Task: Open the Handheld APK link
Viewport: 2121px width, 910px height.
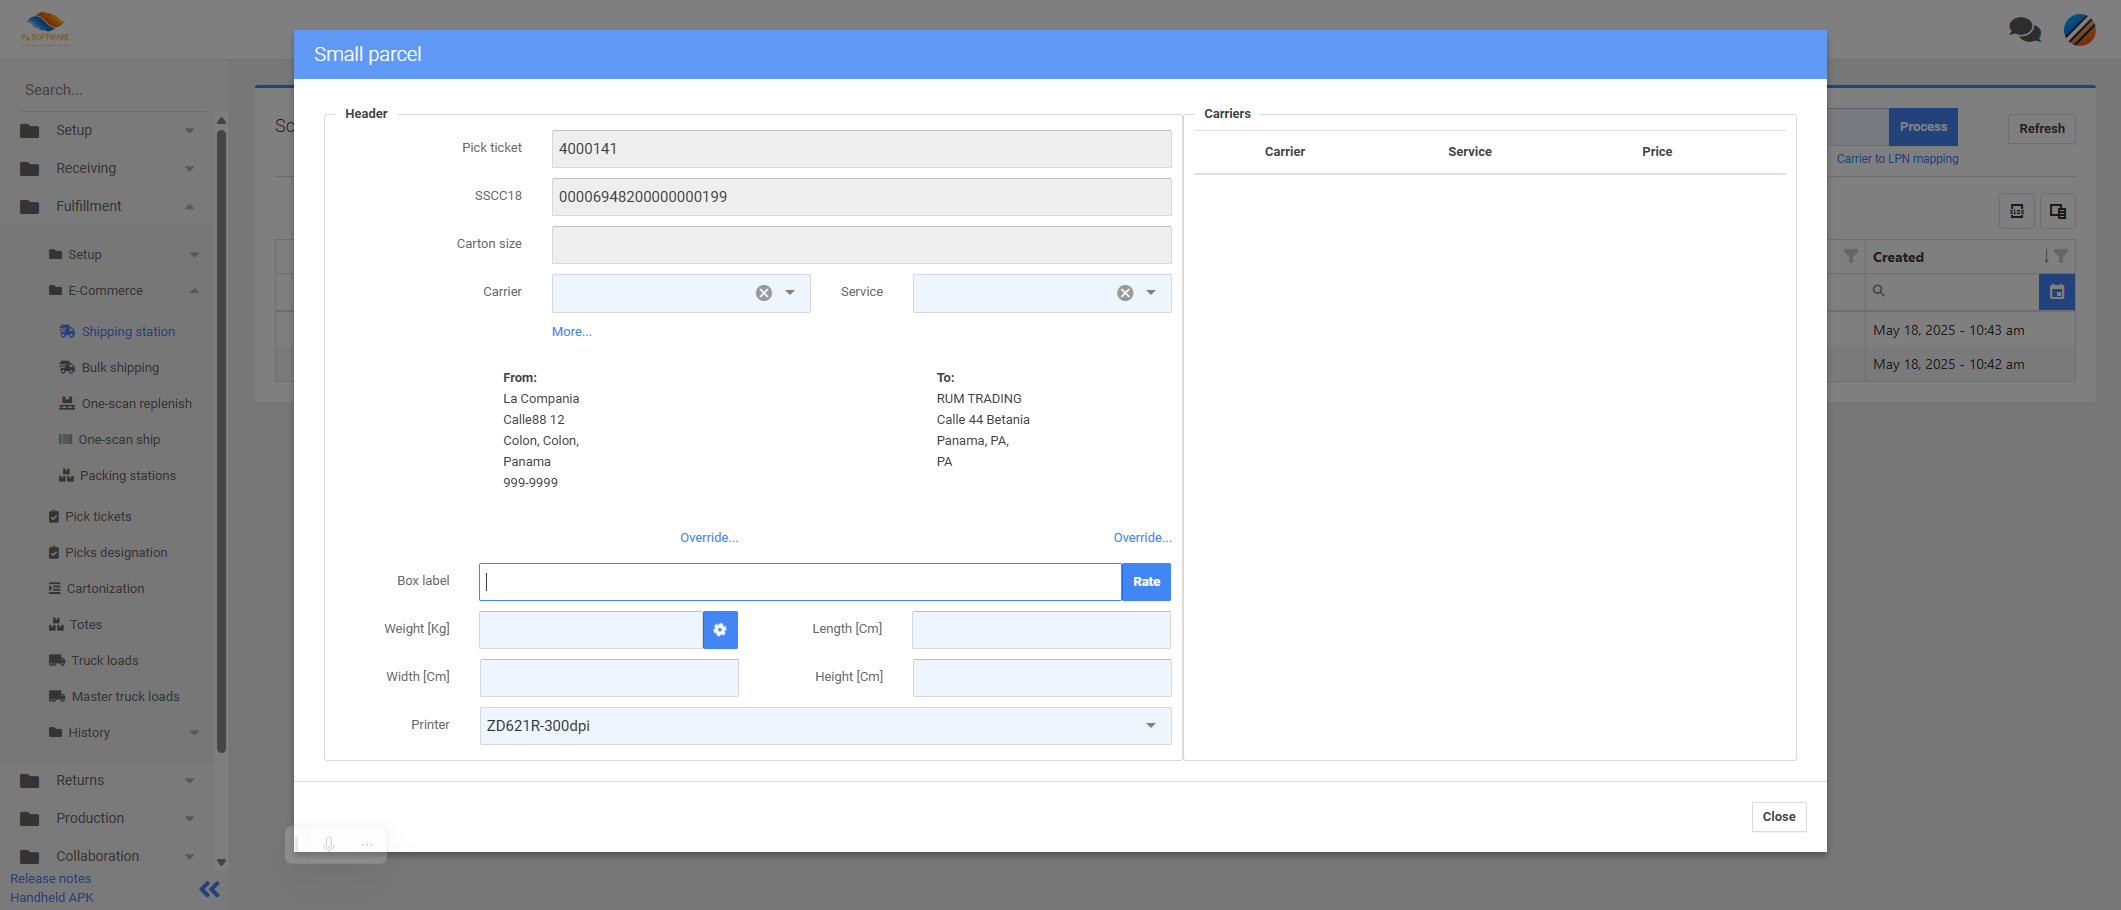Action: point(52,898)
